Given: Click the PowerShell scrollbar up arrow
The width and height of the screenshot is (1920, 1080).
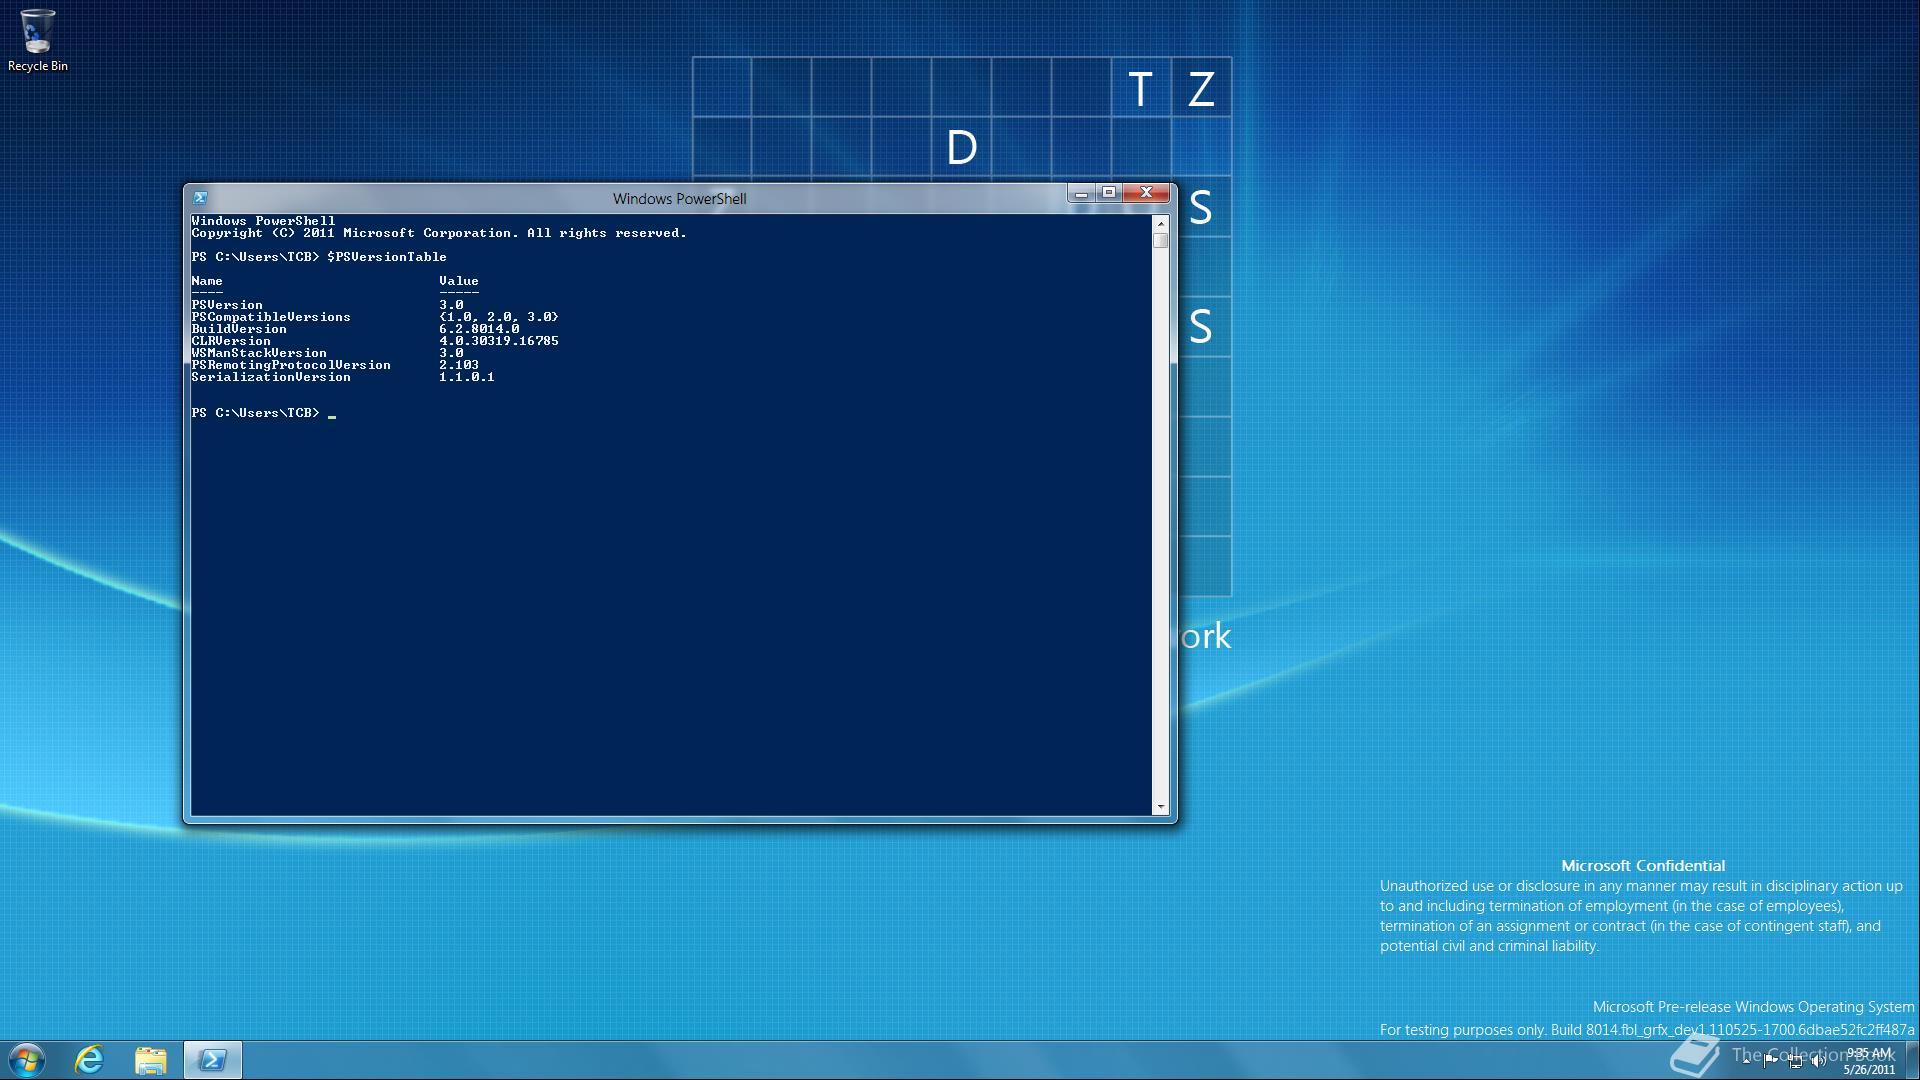Looking at the screenshot, I should tap(1161, 222).
